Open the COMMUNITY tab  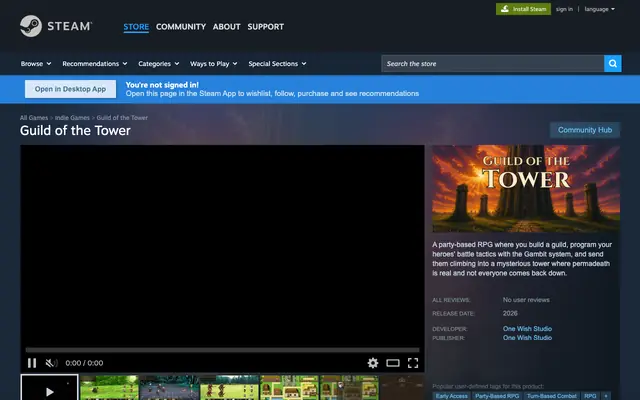click(181, 27)
